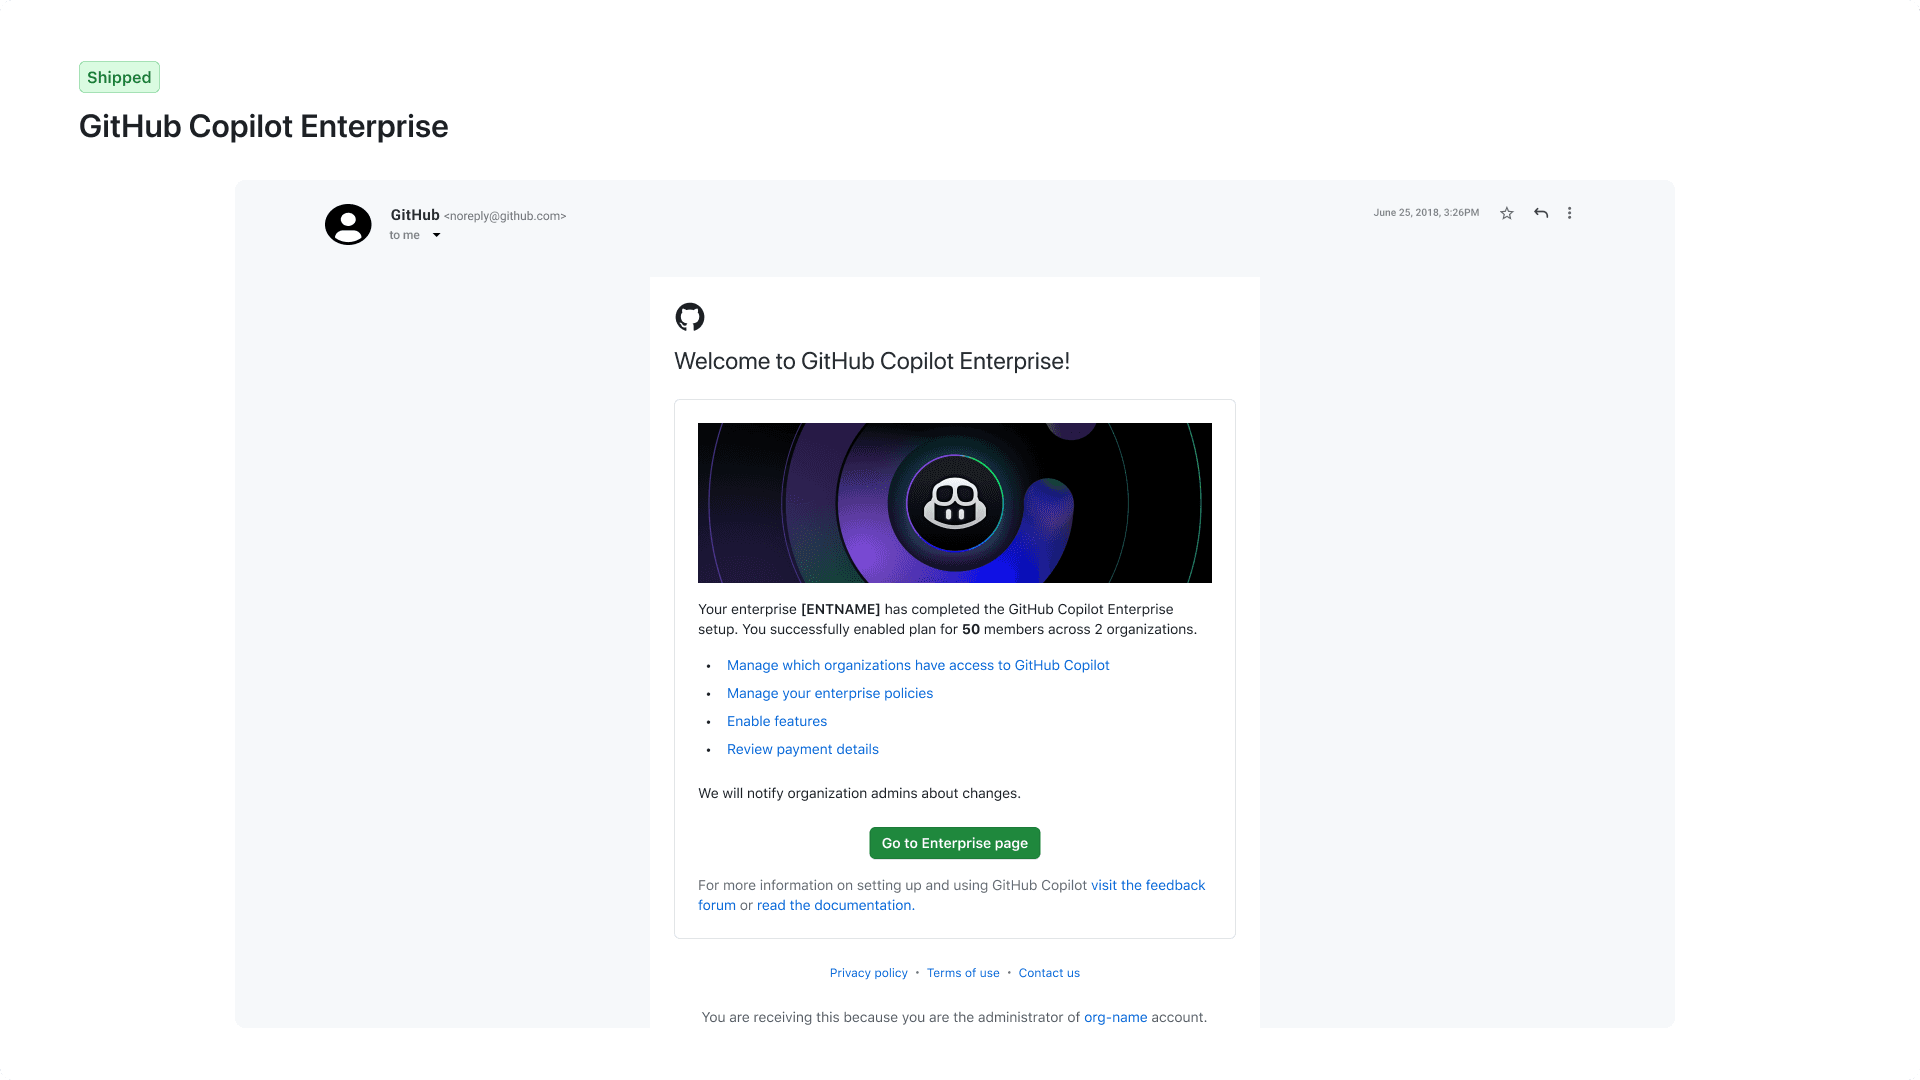Click the Copilot icon in the banner
1920x1080 pixels.
coord(954,503)
